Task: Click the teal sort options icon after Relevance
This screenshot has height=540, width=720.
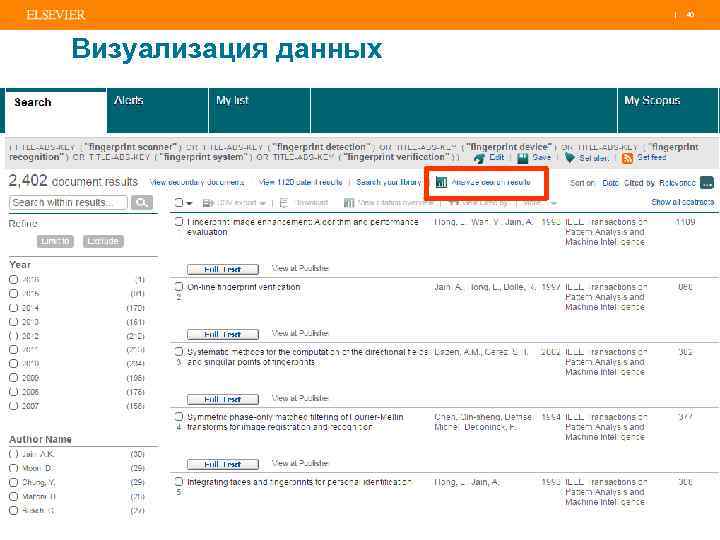Action: coord(707,183)
